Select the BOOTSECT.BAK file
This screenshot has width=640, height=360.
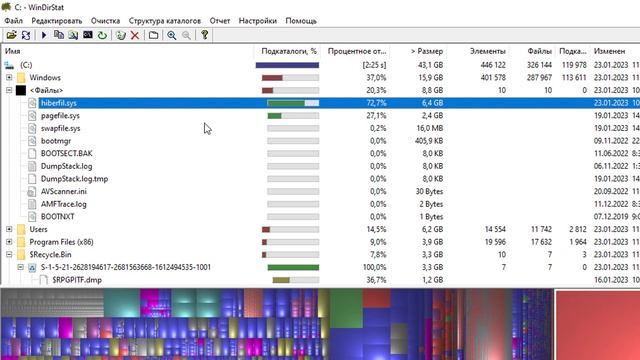(x=67, y=153)
